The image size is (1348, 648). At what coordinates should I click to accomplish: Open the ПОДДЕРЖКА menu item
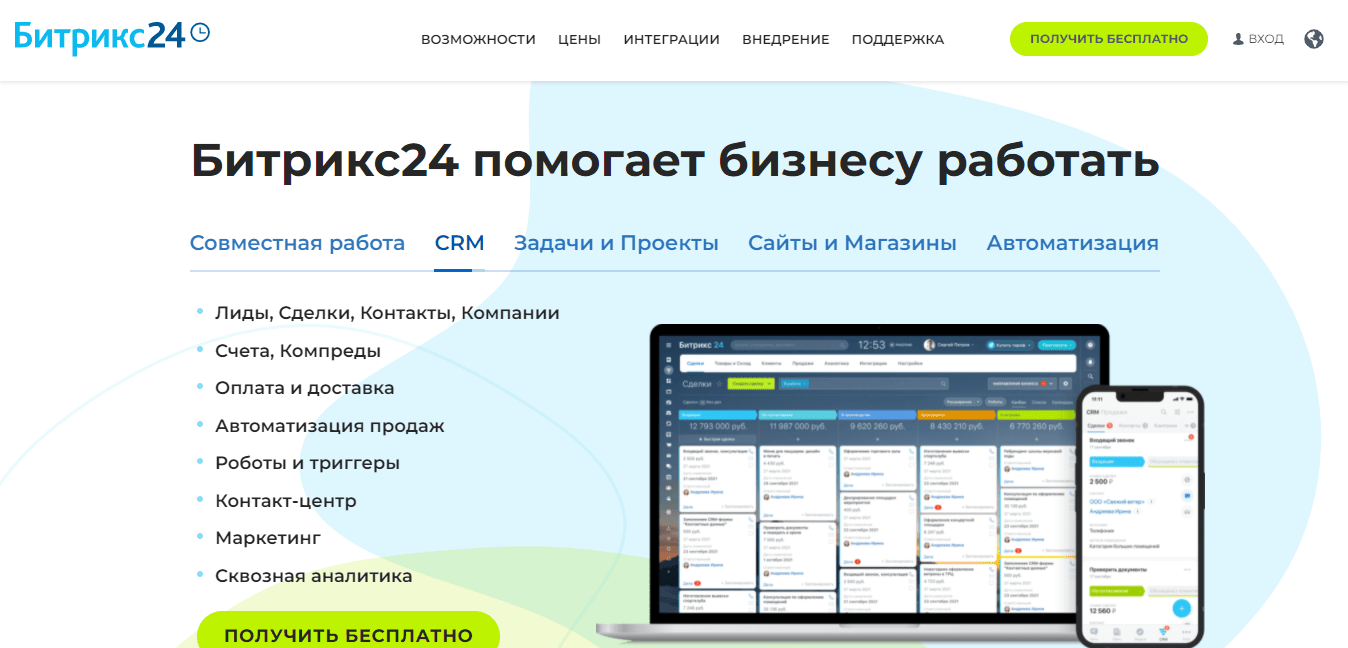coord(897,40)
